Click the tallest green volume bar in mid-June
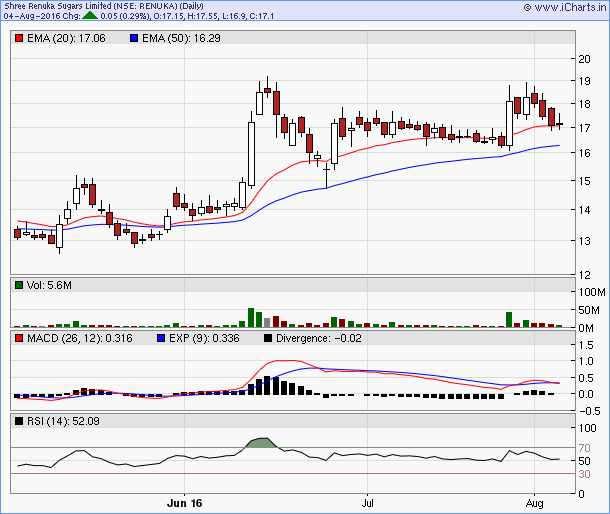Viewport: 610px width, 514px height. coord(251,318)
